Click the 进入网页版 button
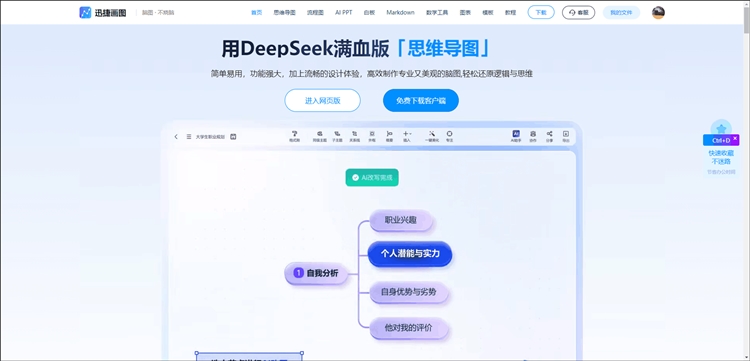The width and height of the screenshot is (750, 361). (x=322, y=100)
